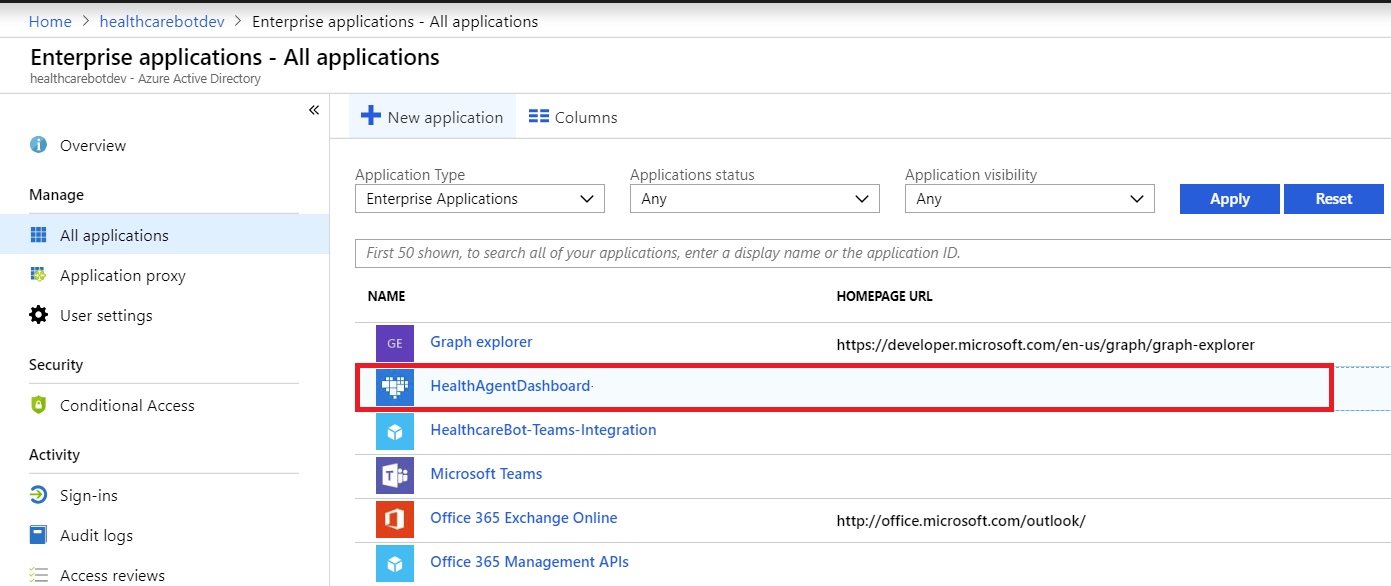Open the Microsoft Teams application
The image size is (1391, 586).
(486, 474)
